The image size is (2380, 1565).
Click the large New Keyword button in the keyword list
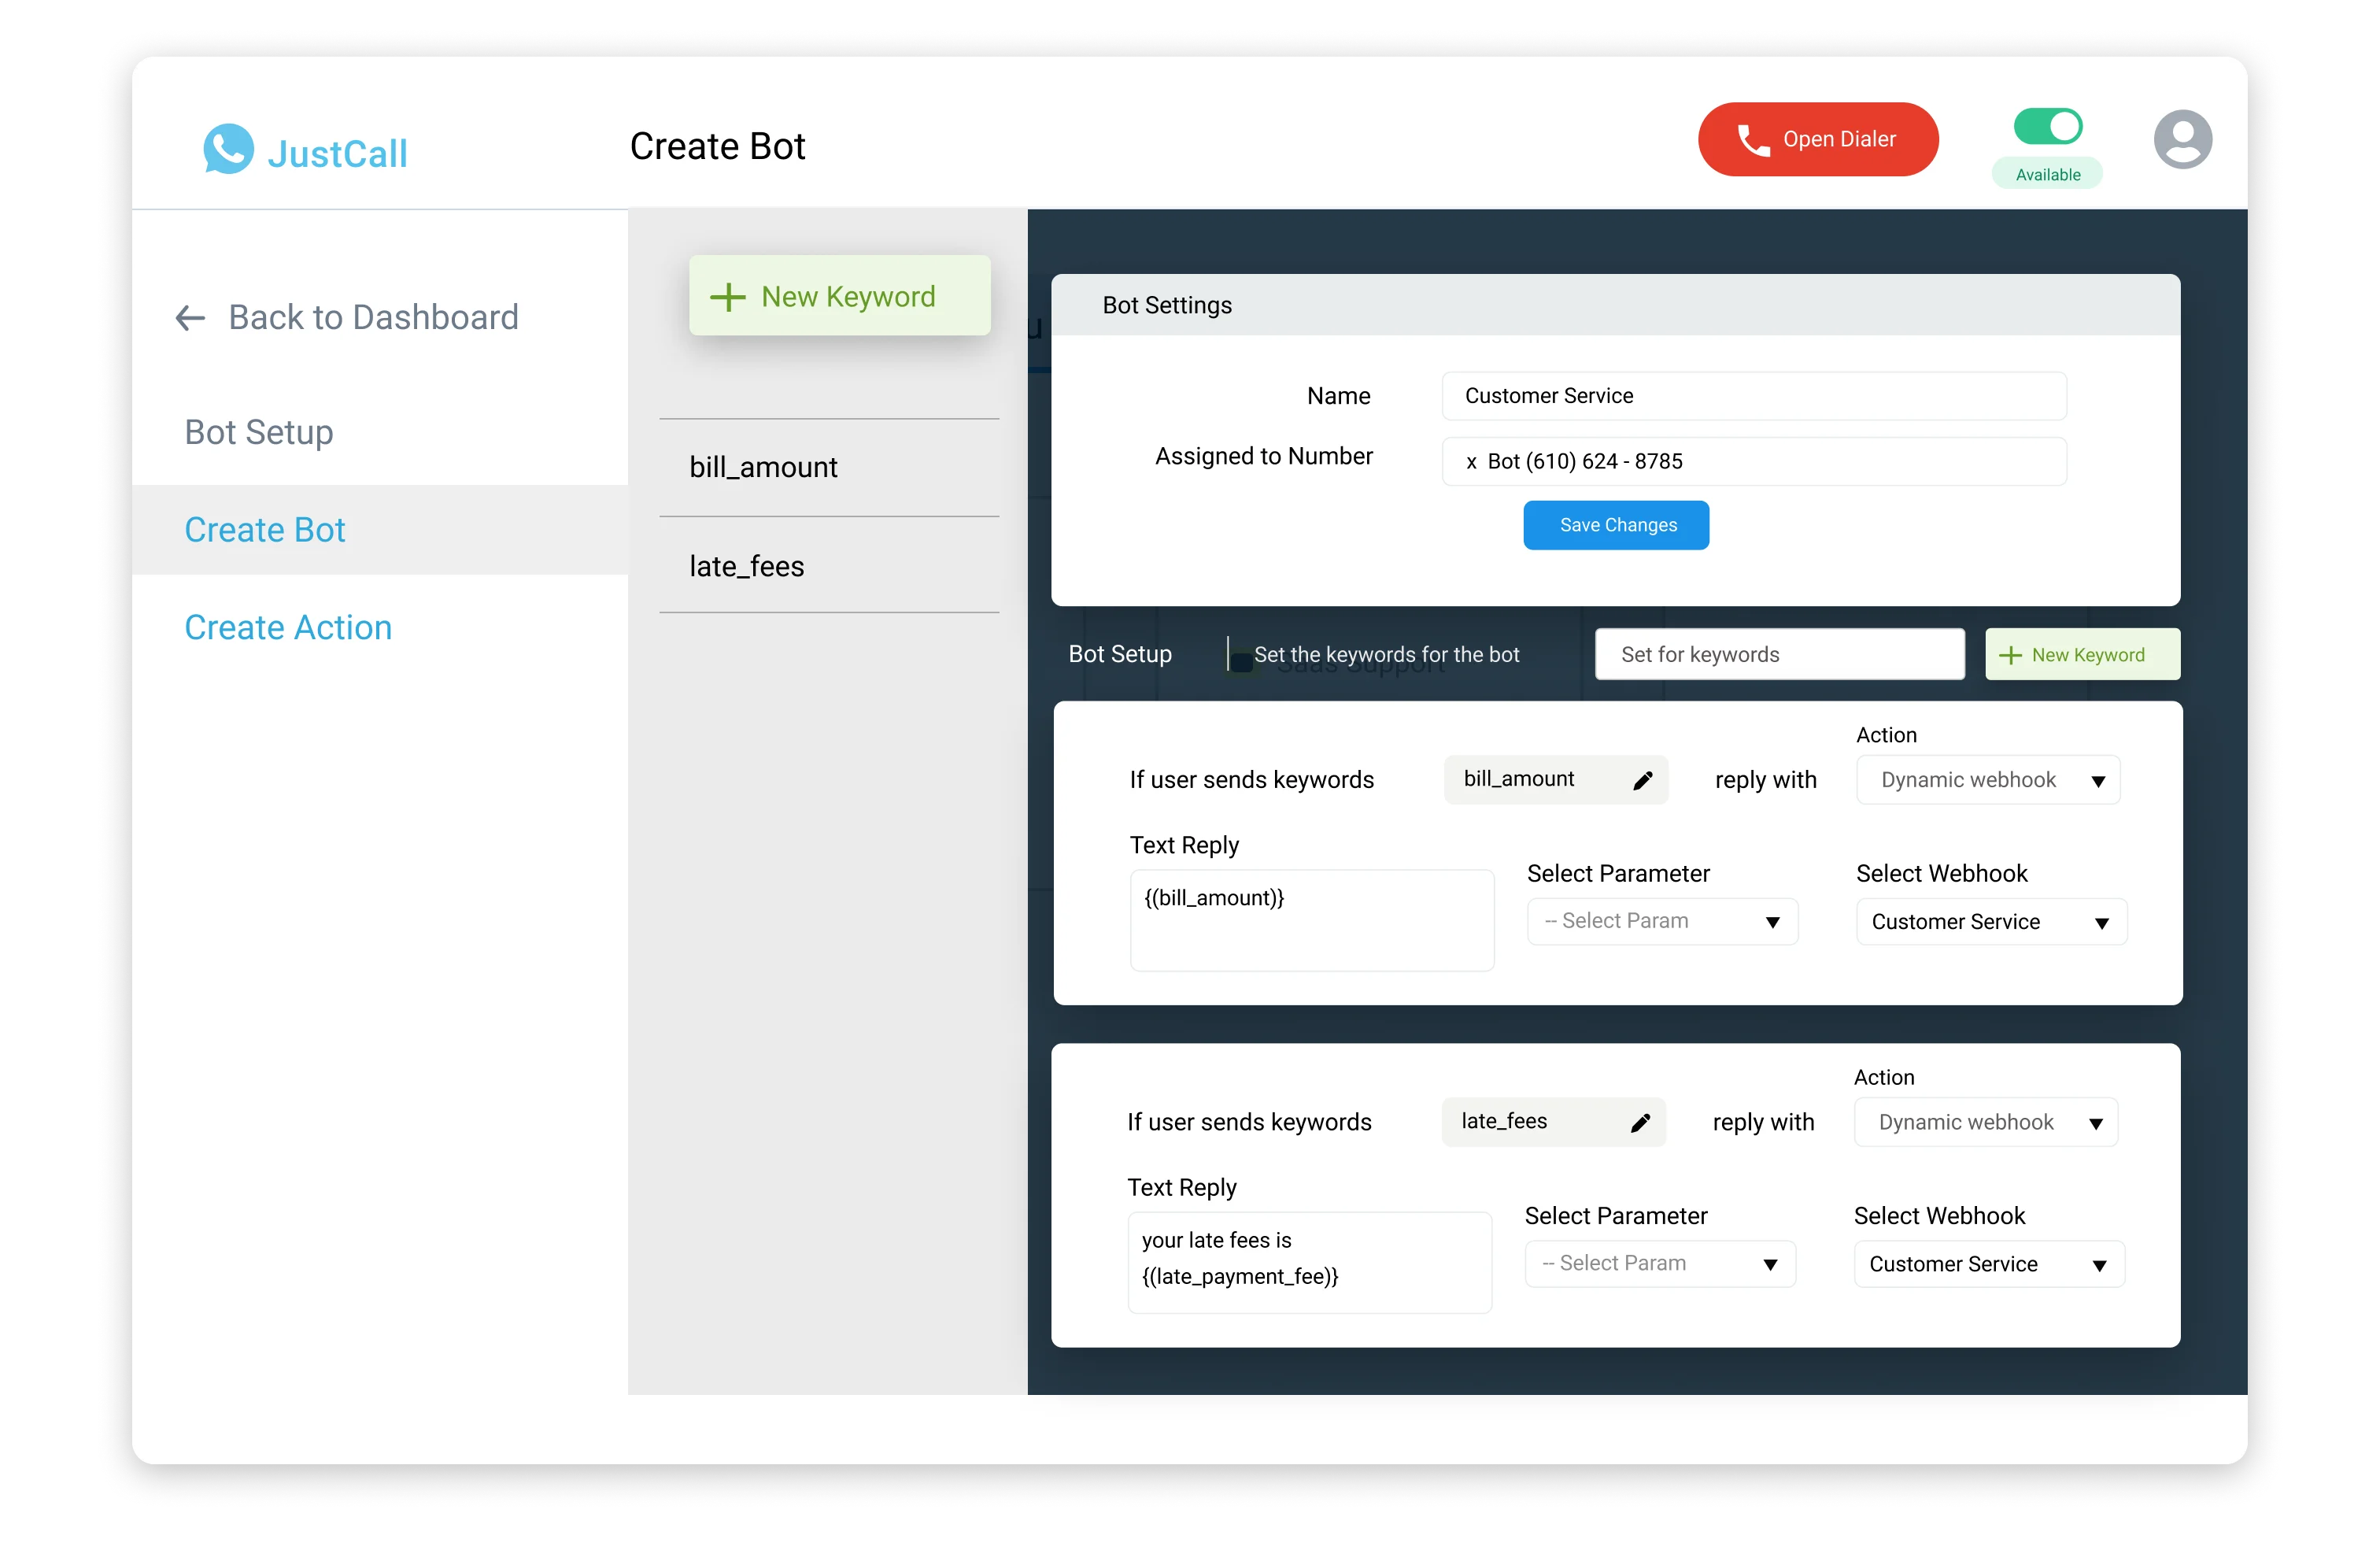click(x=840, y=296)
